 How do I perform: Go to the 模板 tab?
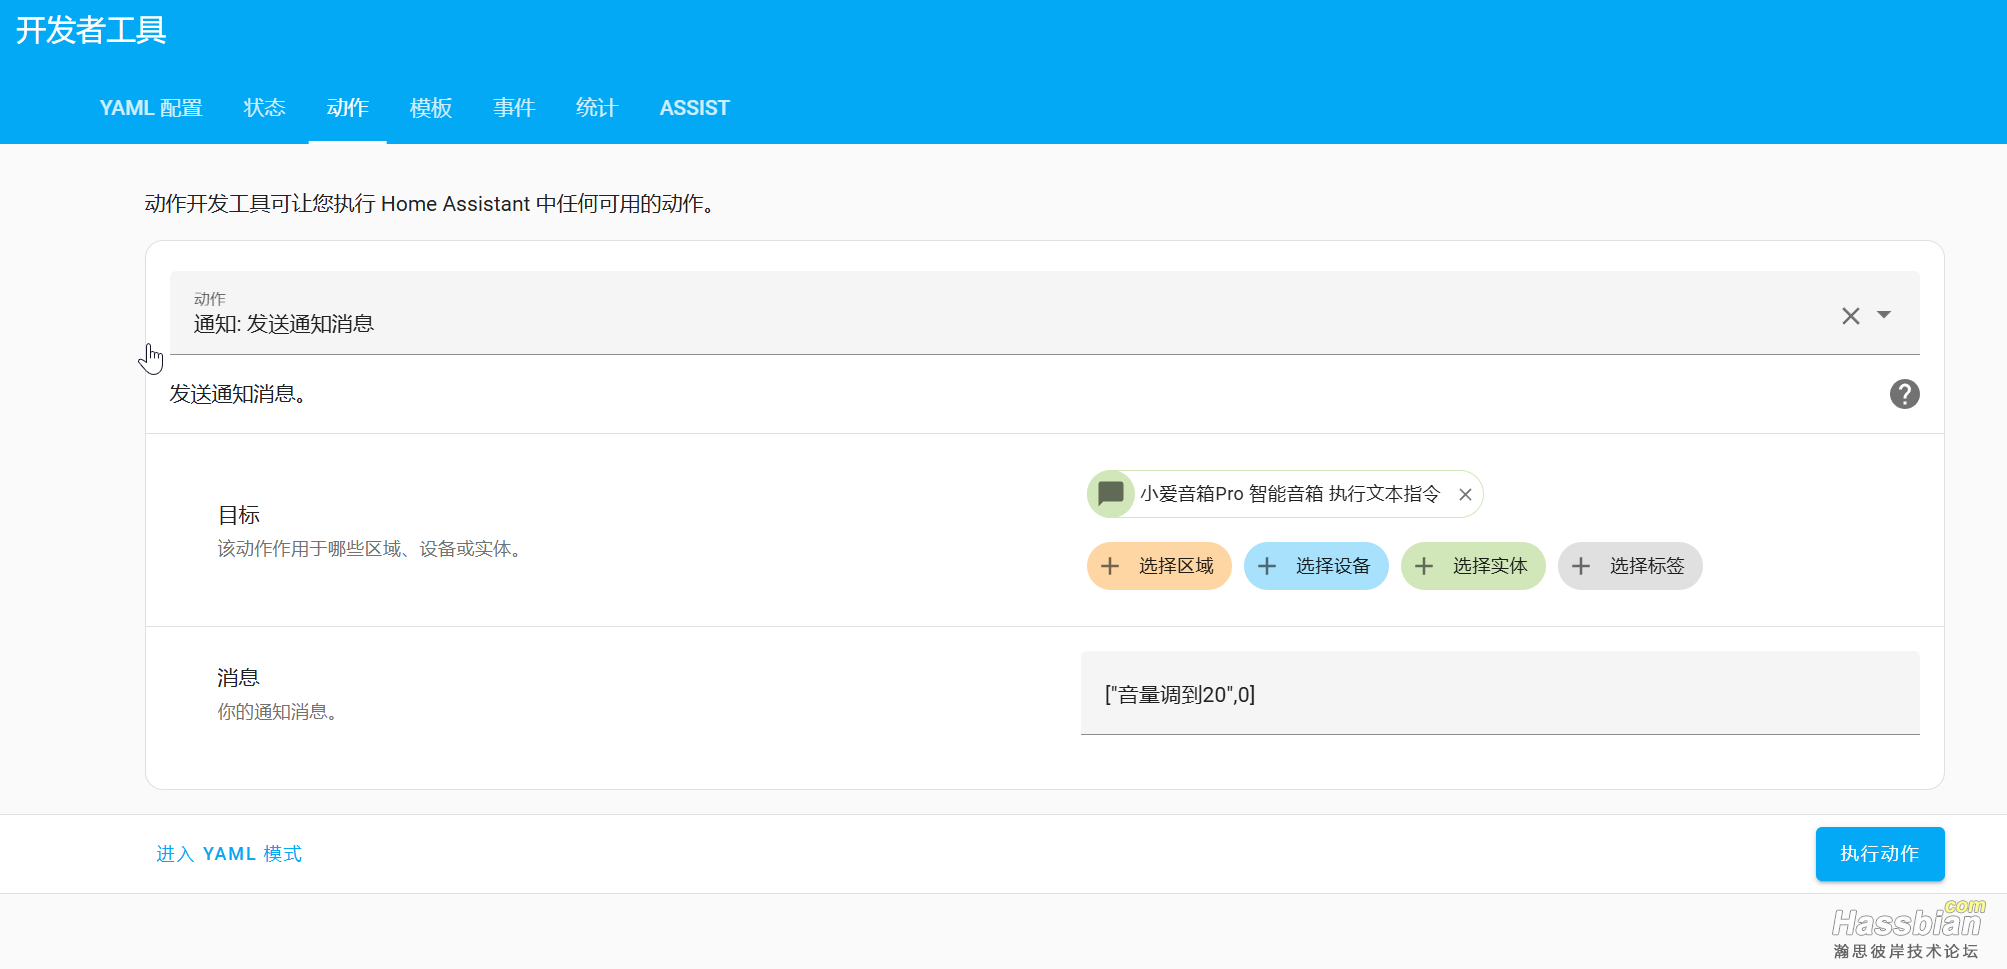tap(431, 108)
